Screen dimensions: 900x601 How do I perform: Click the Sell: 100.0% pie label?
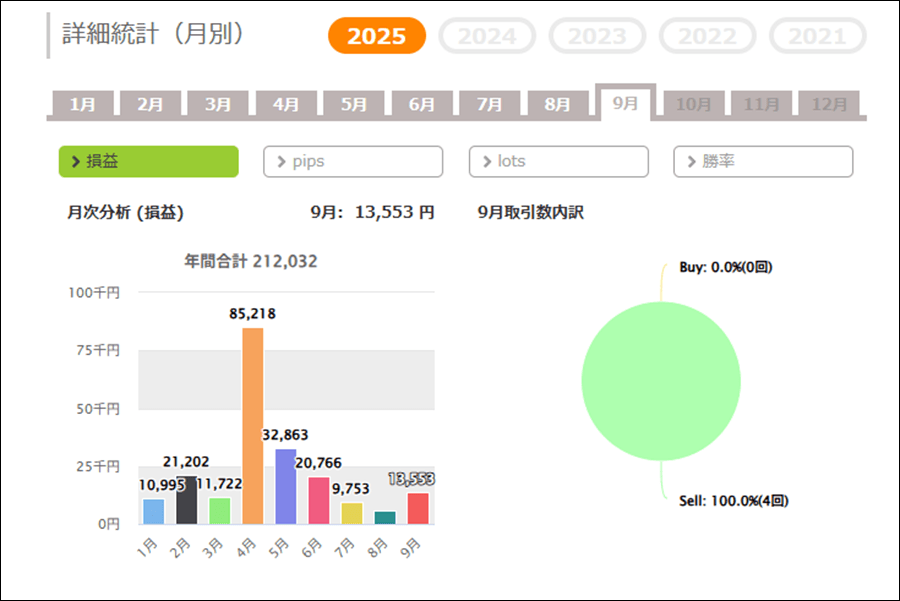733,500
